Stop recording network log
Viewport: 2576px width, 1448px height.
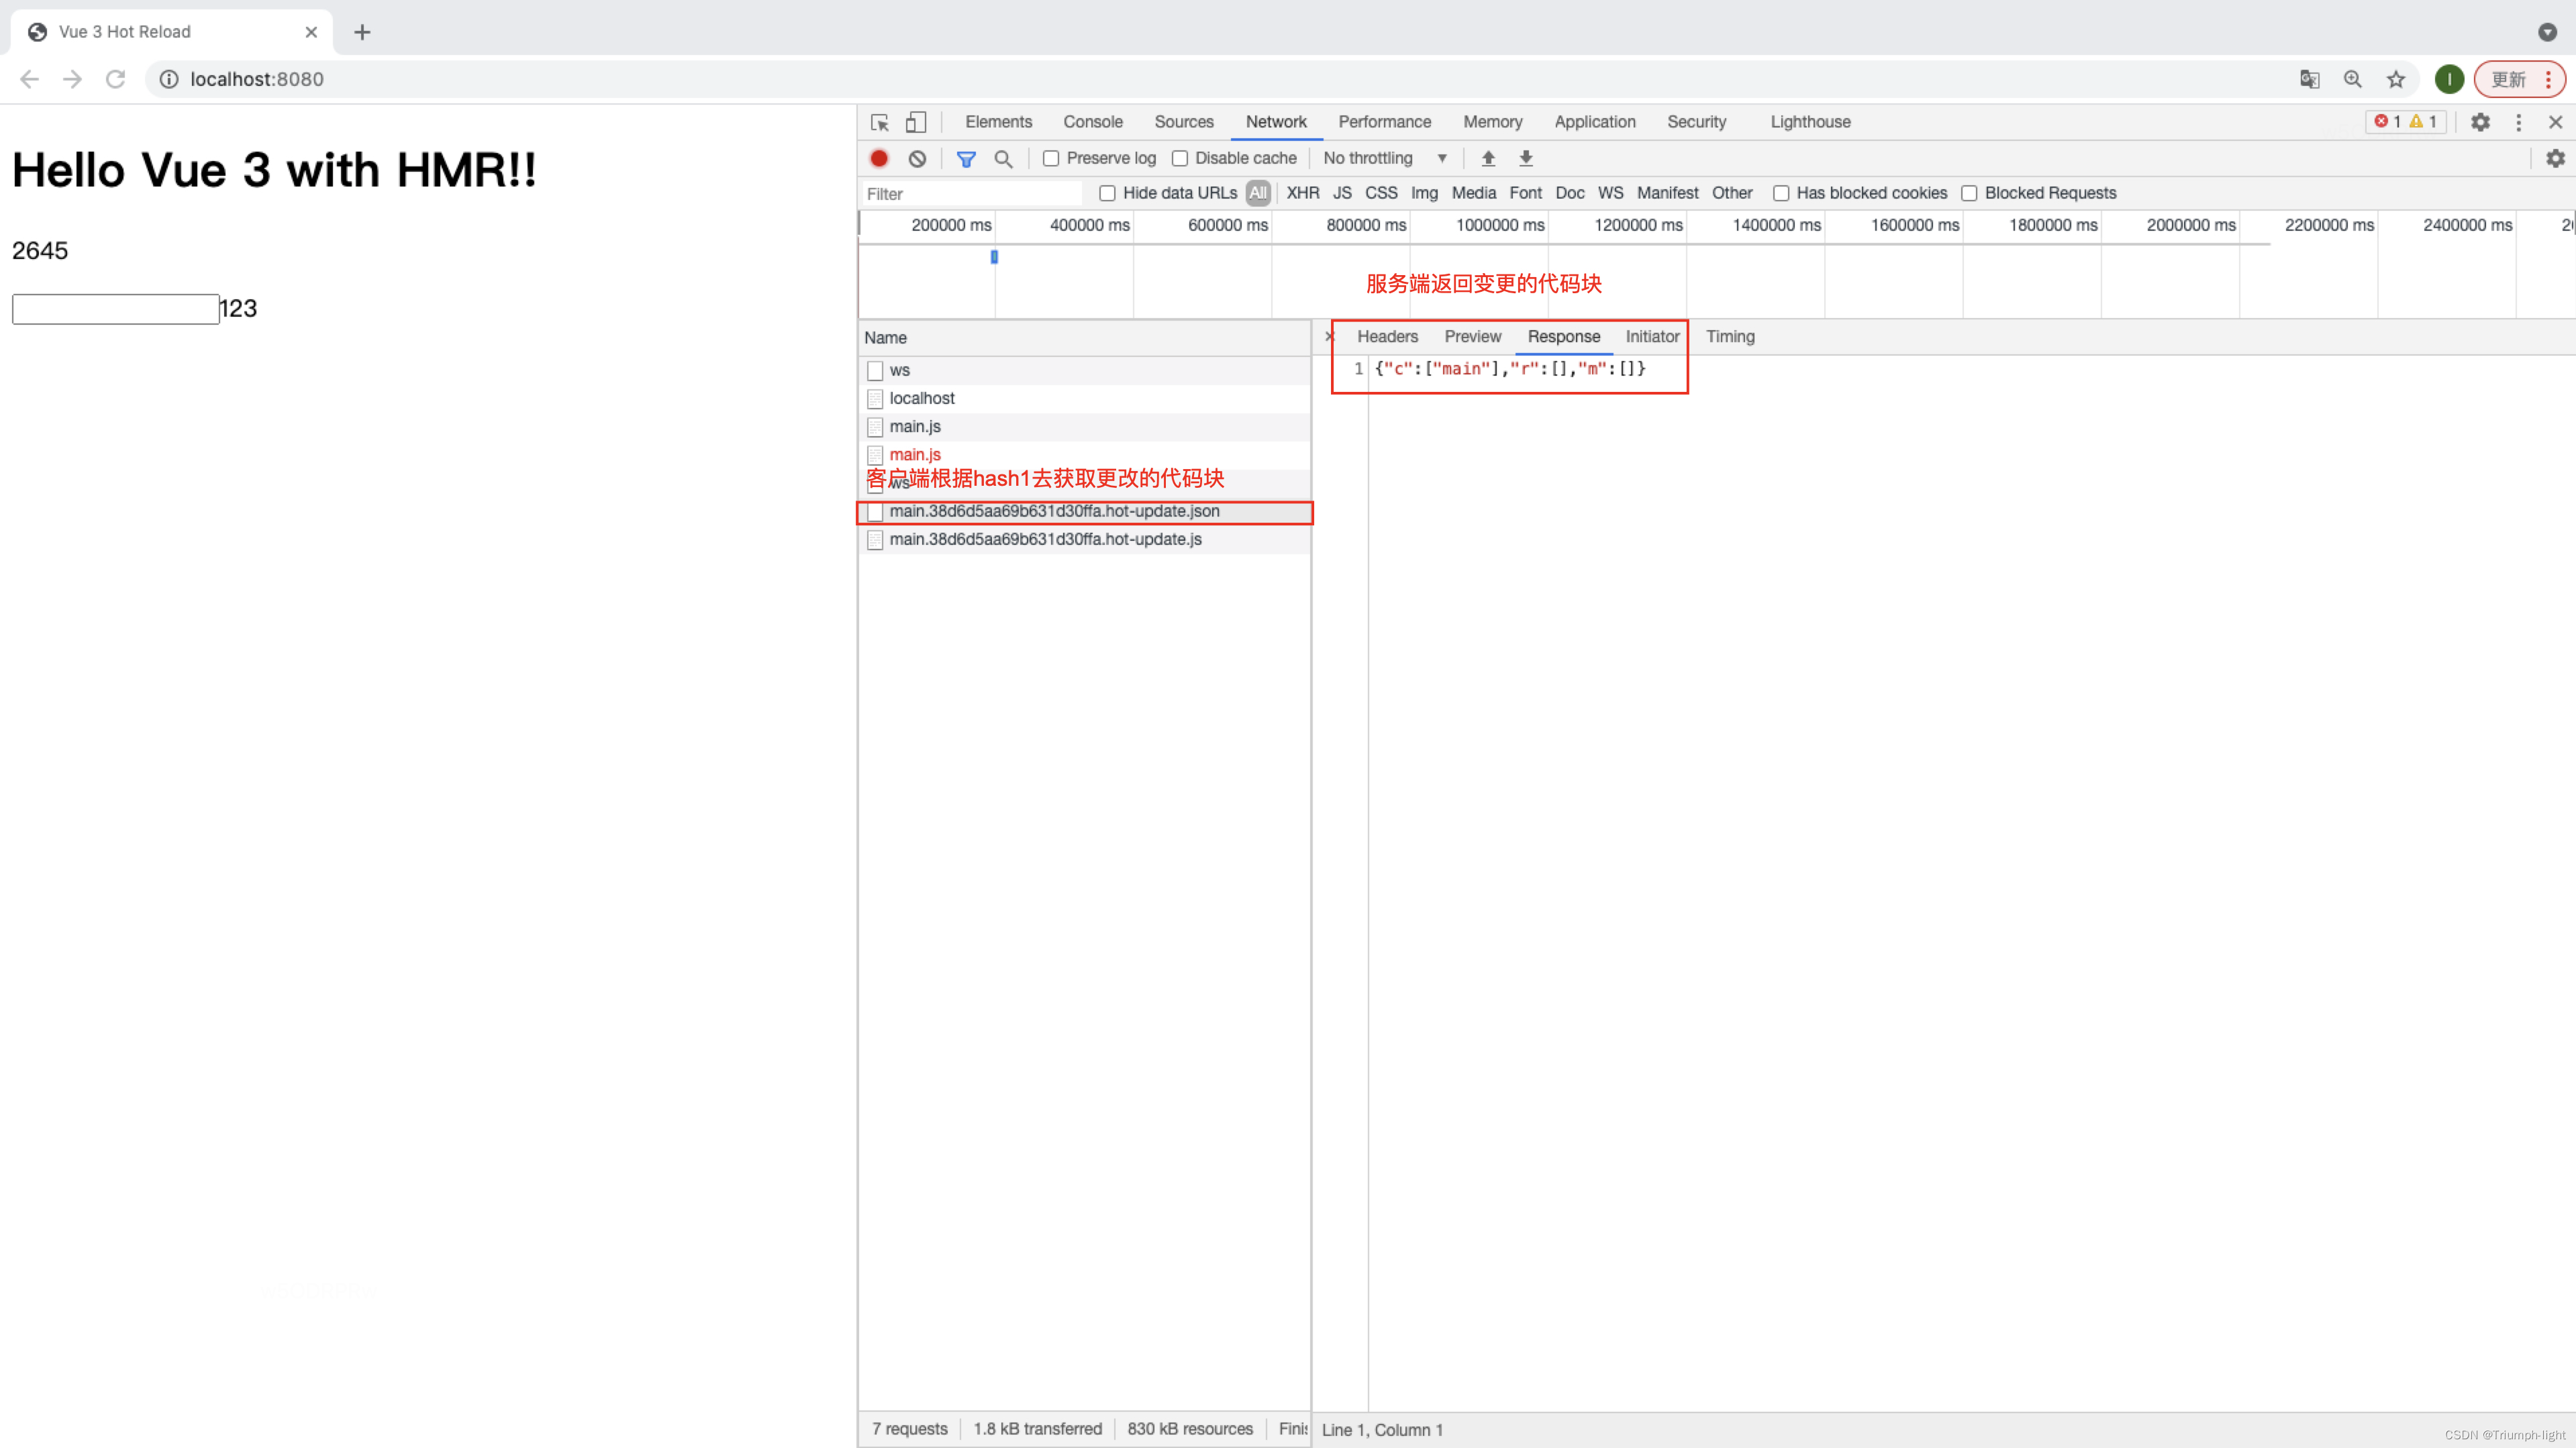coord(879,158)
